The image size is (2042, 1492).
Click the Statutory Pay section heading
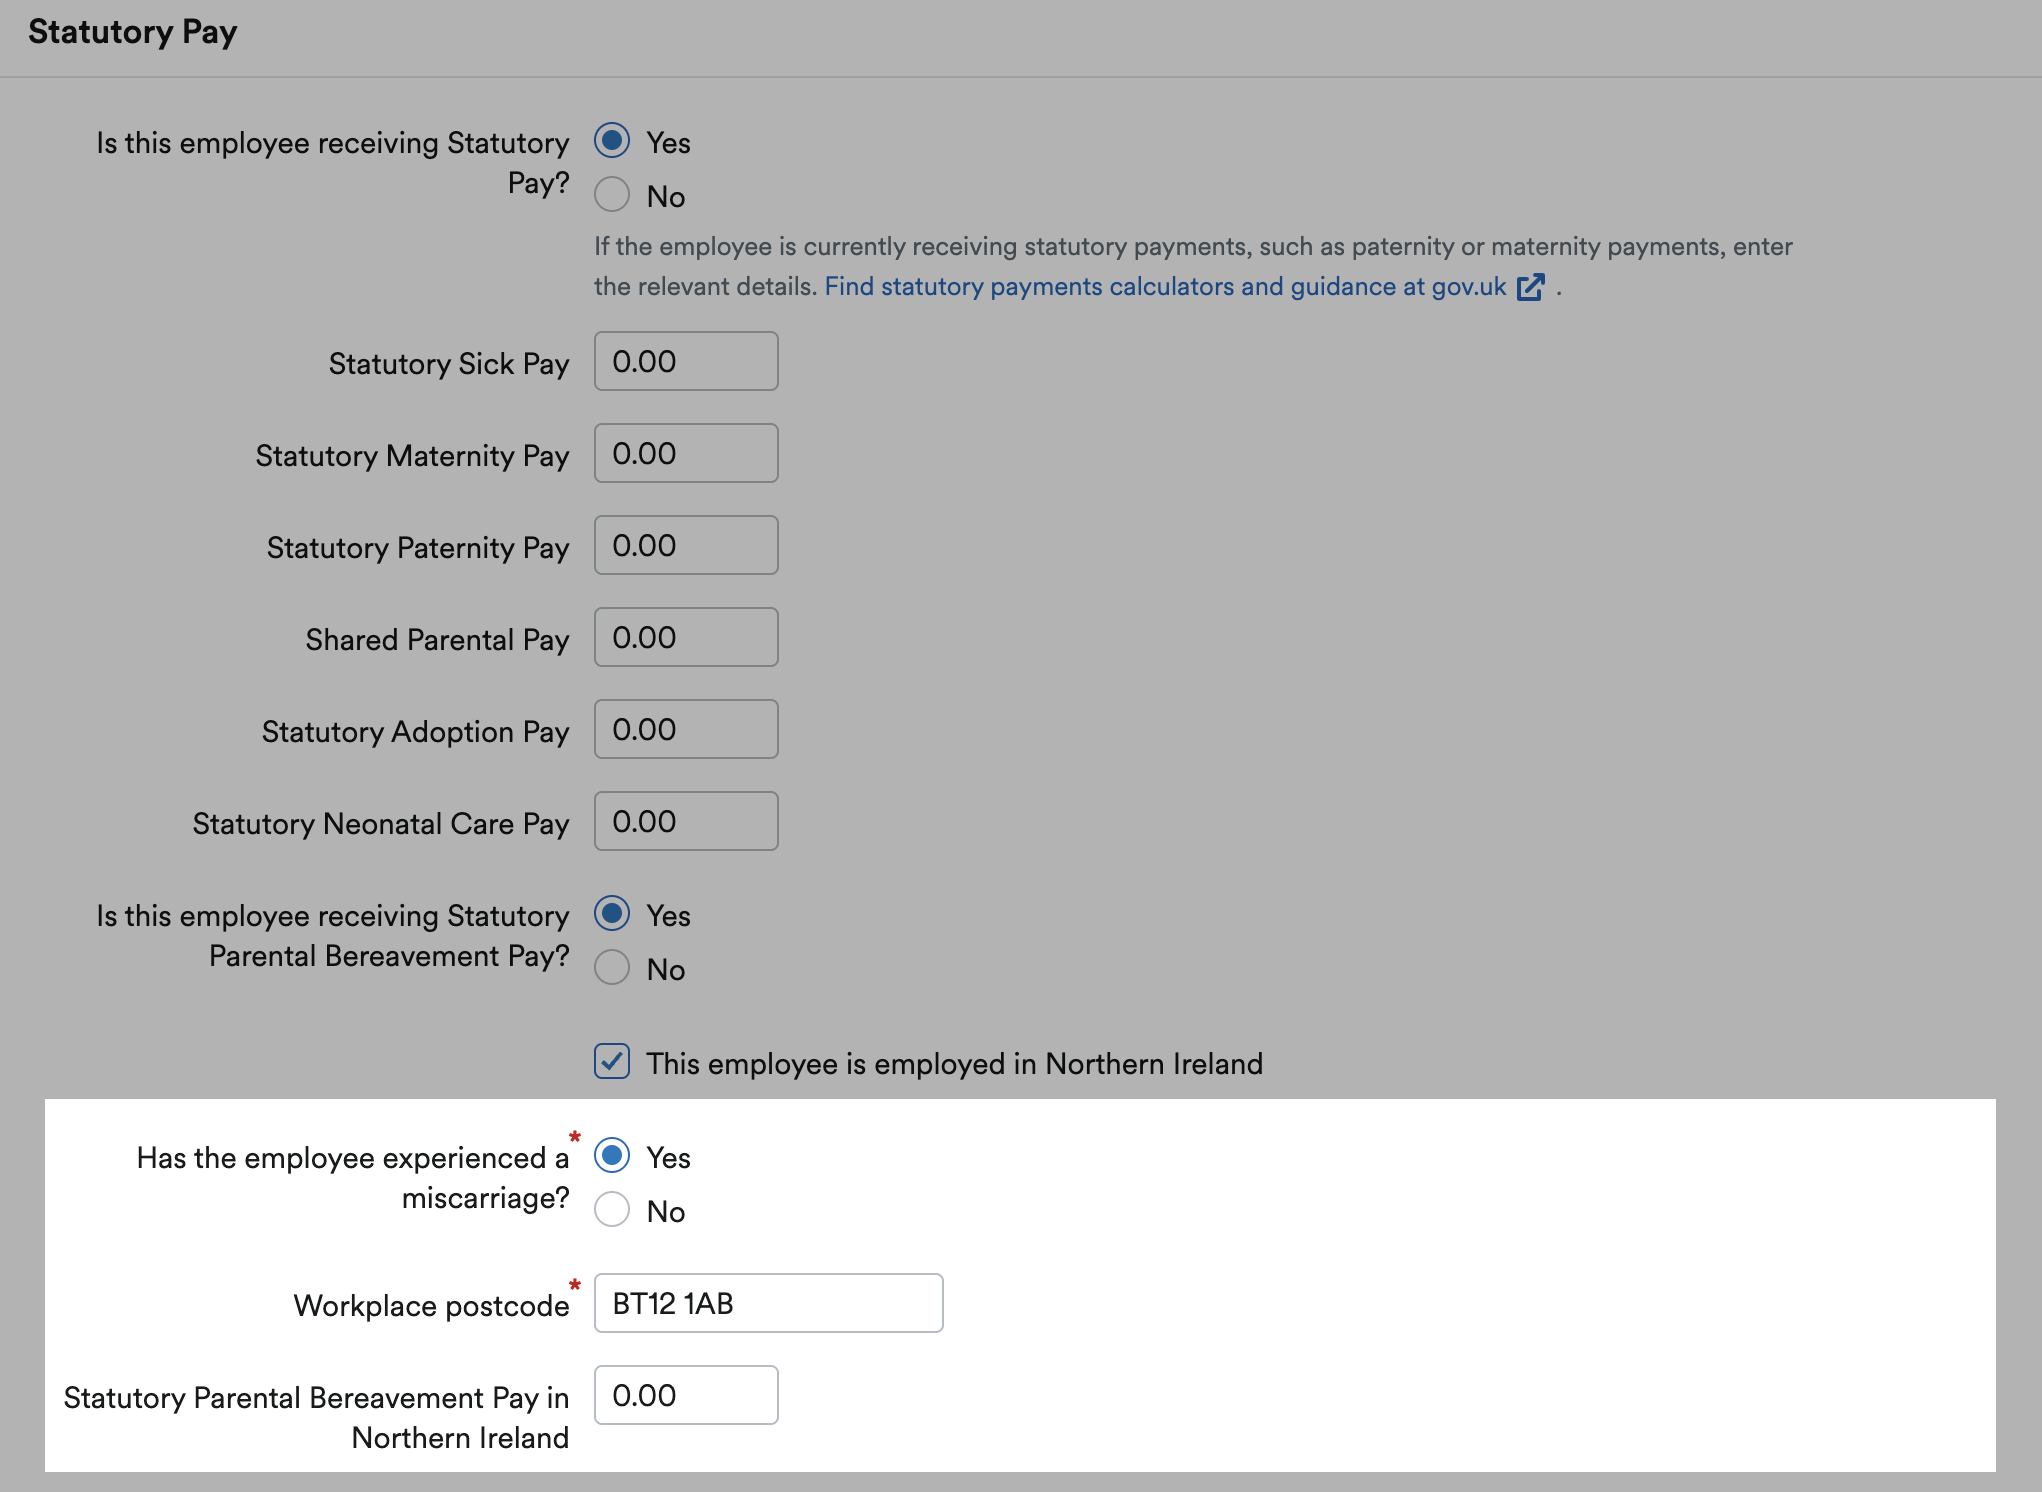coord(133,32)
